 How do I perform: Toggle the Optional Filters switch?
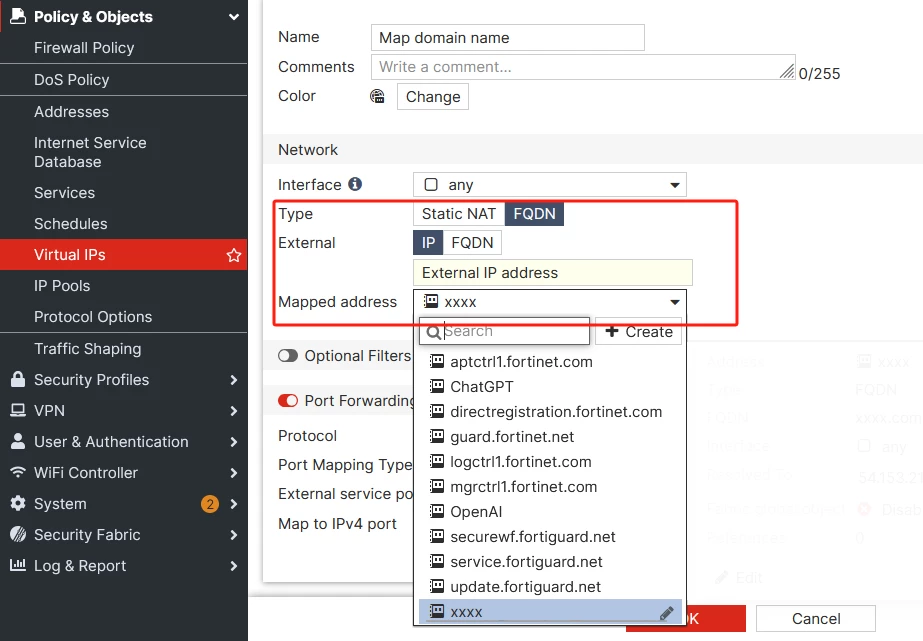(x=288, y=356)
